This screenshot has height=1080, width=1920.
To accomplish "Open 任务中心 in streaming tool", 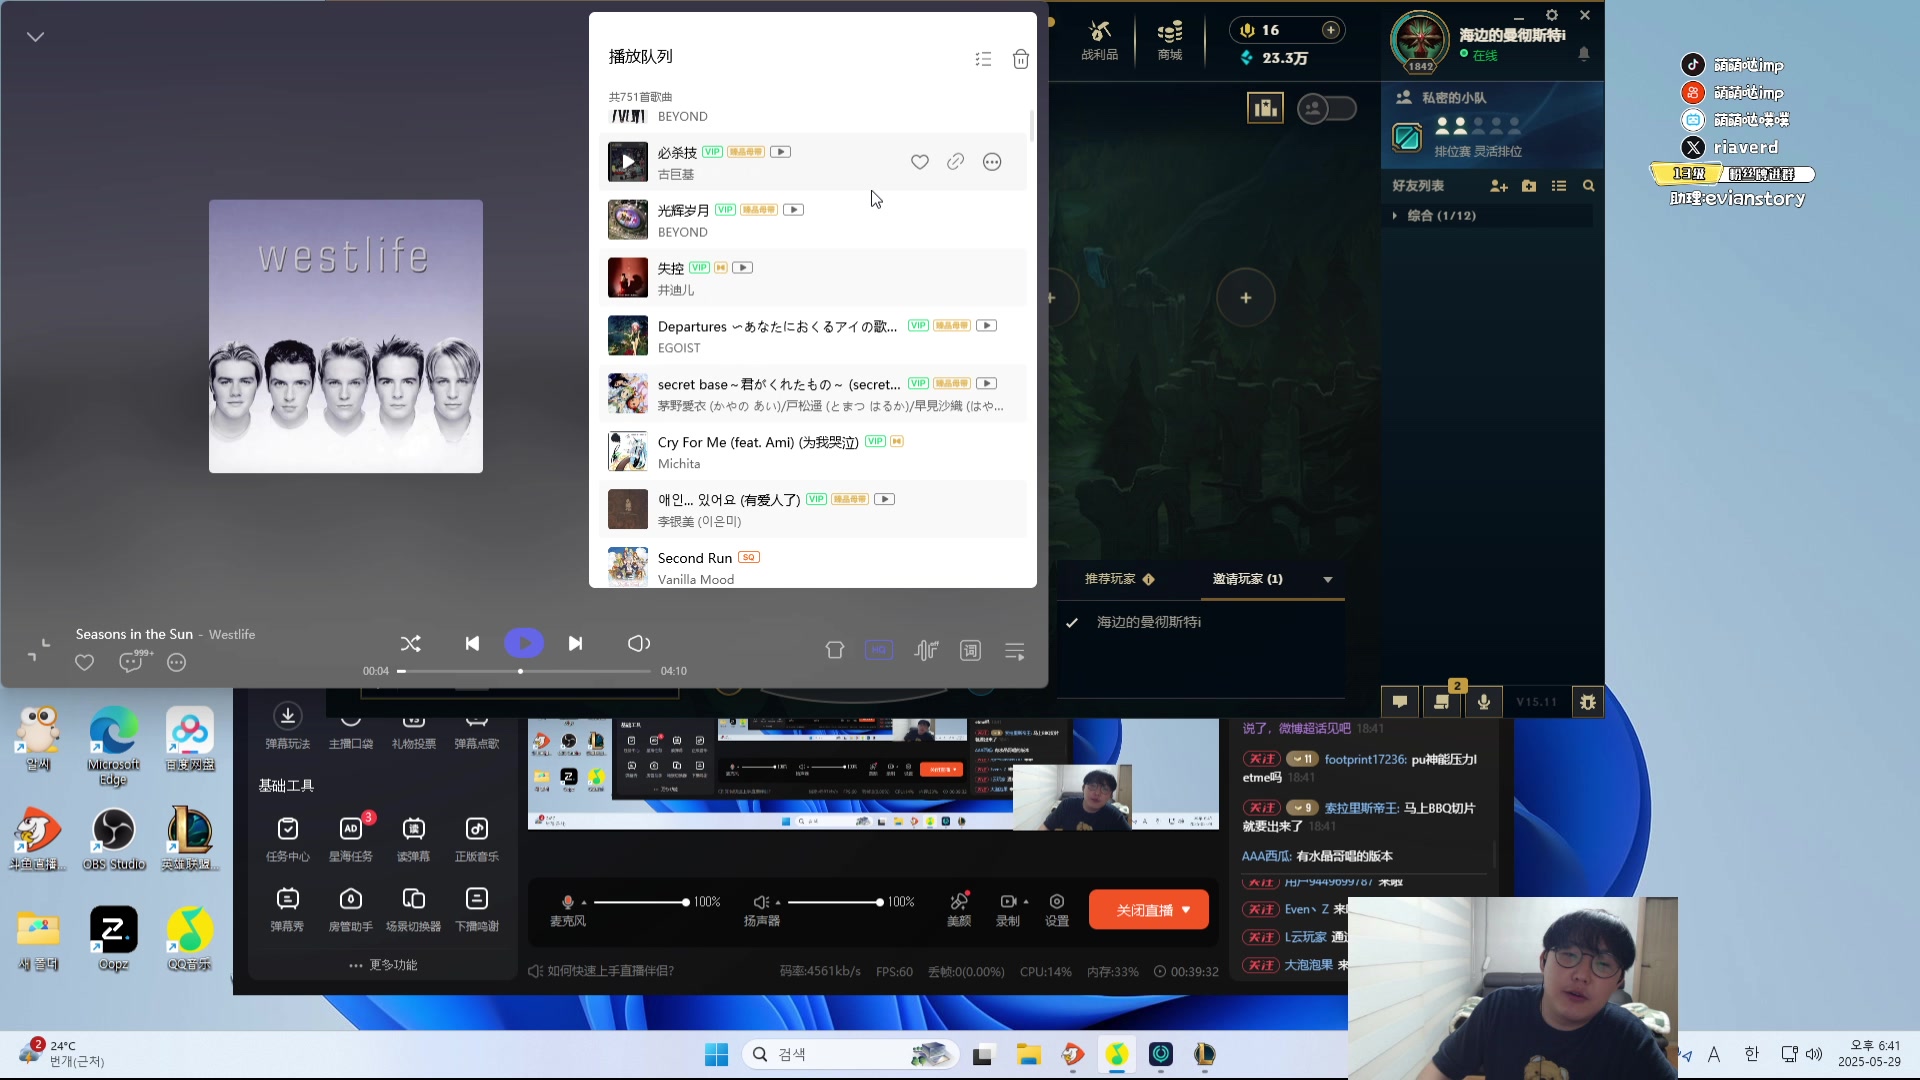I will (x=288, y=840).
